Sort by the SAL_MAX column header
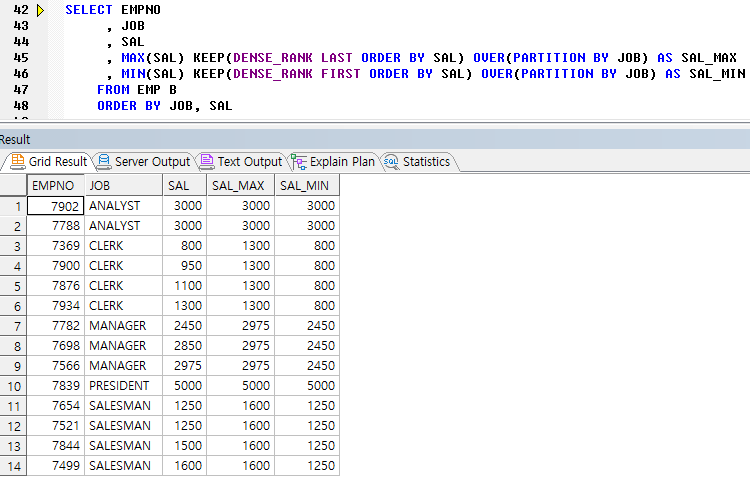The image size is (750, 484). click(241, 186)
